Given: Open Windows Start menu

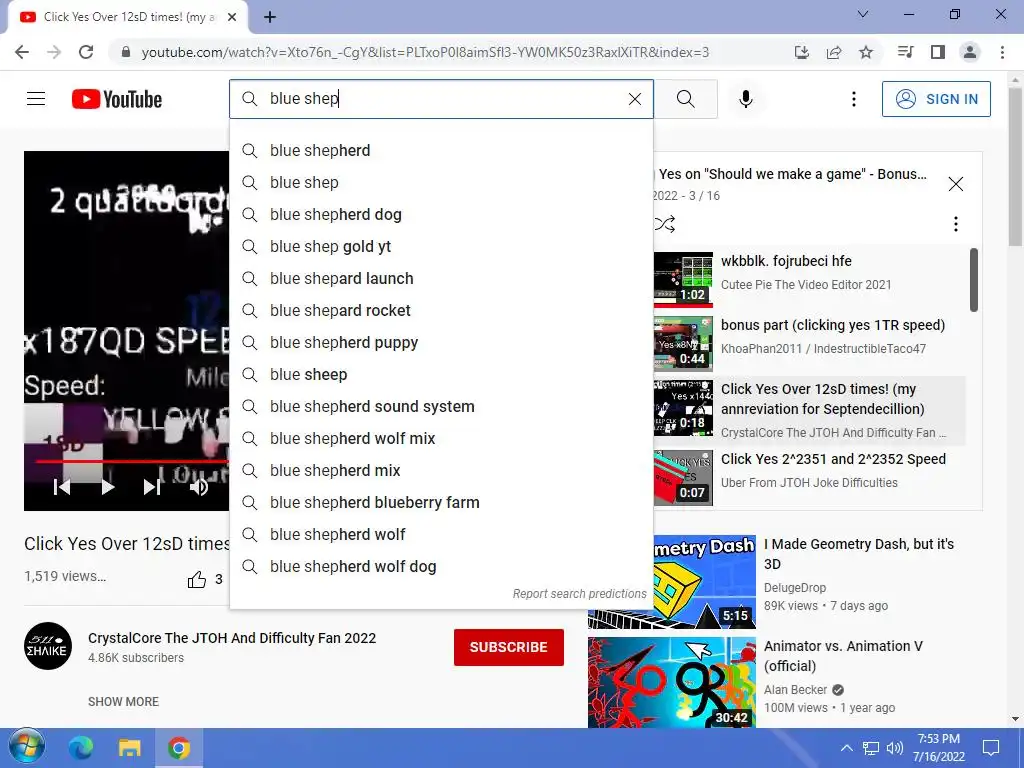Looking at the screenshot, I should (27, 748).
